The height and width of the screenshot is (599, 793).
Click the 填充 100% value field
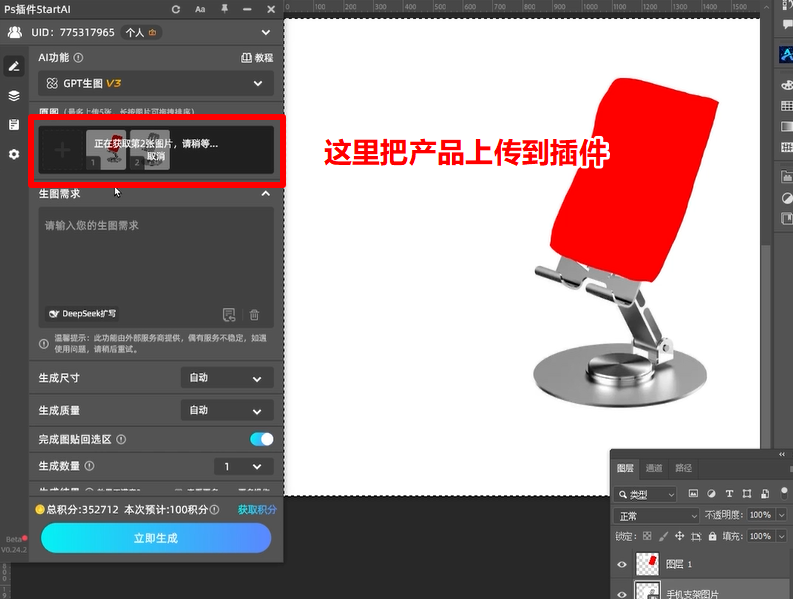click(761, 536)
